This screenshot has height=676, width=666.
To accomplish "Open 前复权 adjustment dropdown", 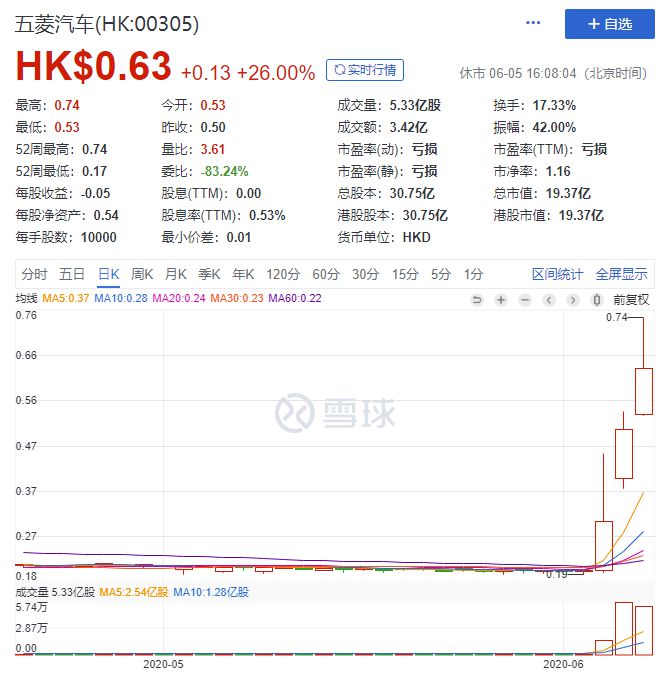I will (631, 300).
